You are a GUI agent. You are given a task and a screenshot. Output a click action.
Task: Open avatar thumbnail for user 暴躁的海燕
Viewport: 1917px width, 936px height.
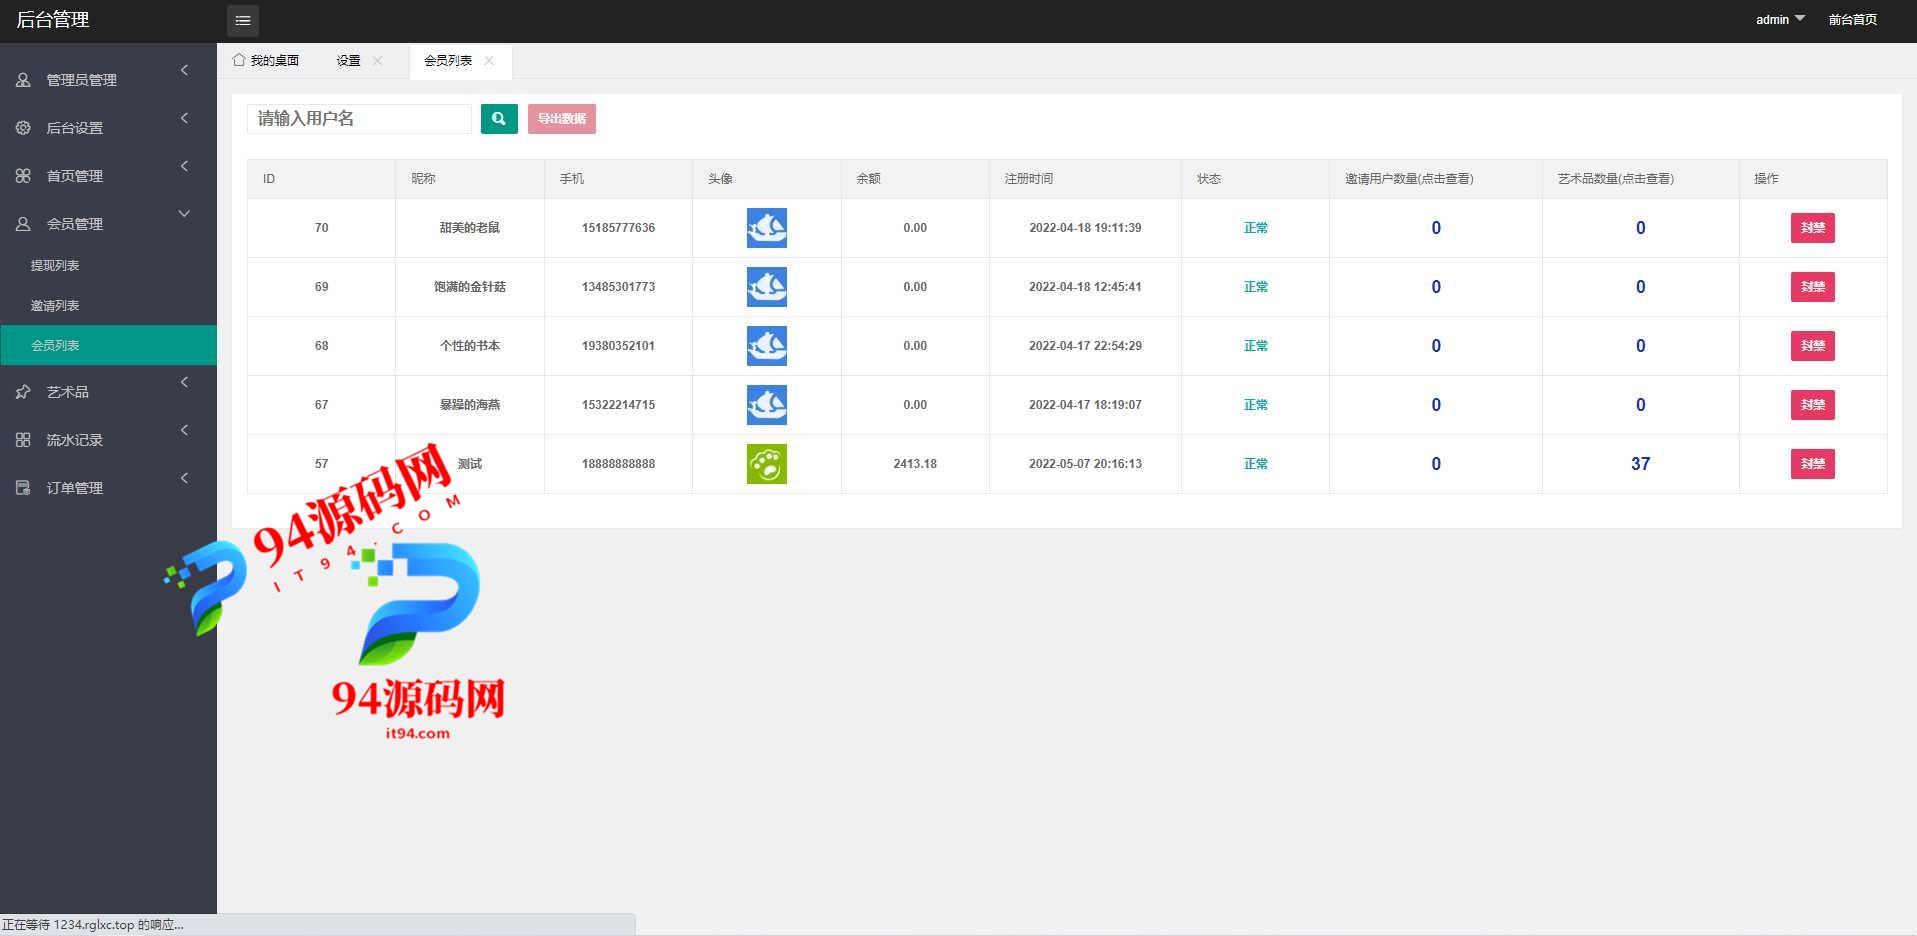pyautogui.click(x=767, y=405)
